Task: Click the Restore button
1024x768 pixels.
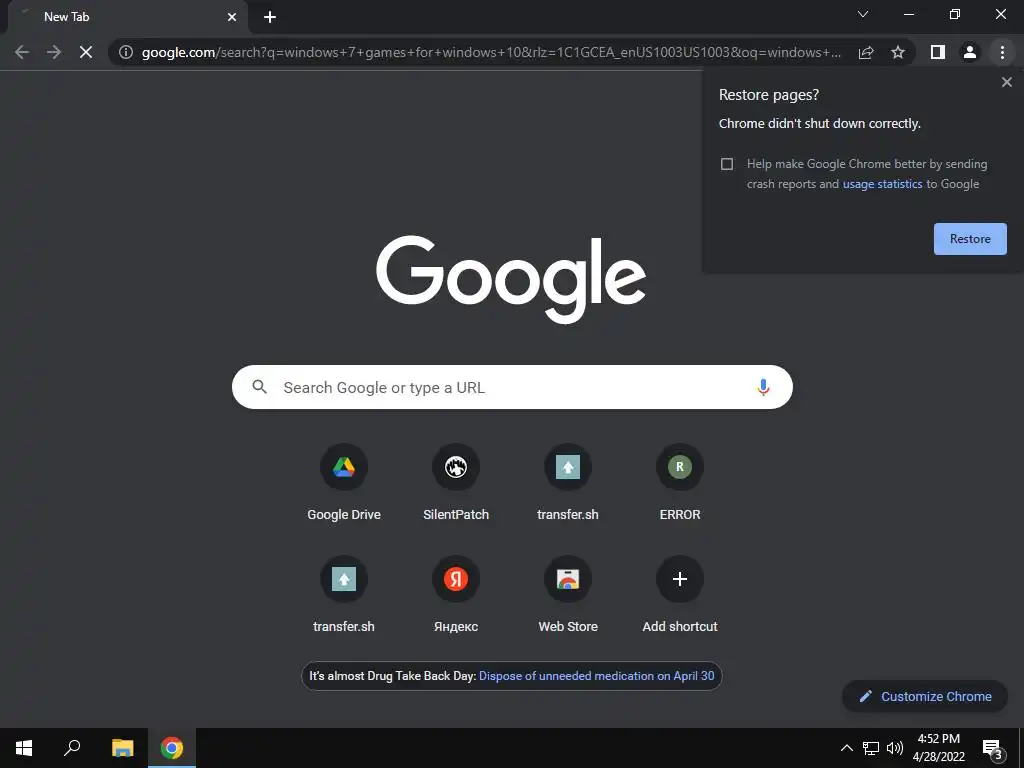Action: tap(970, 239)
